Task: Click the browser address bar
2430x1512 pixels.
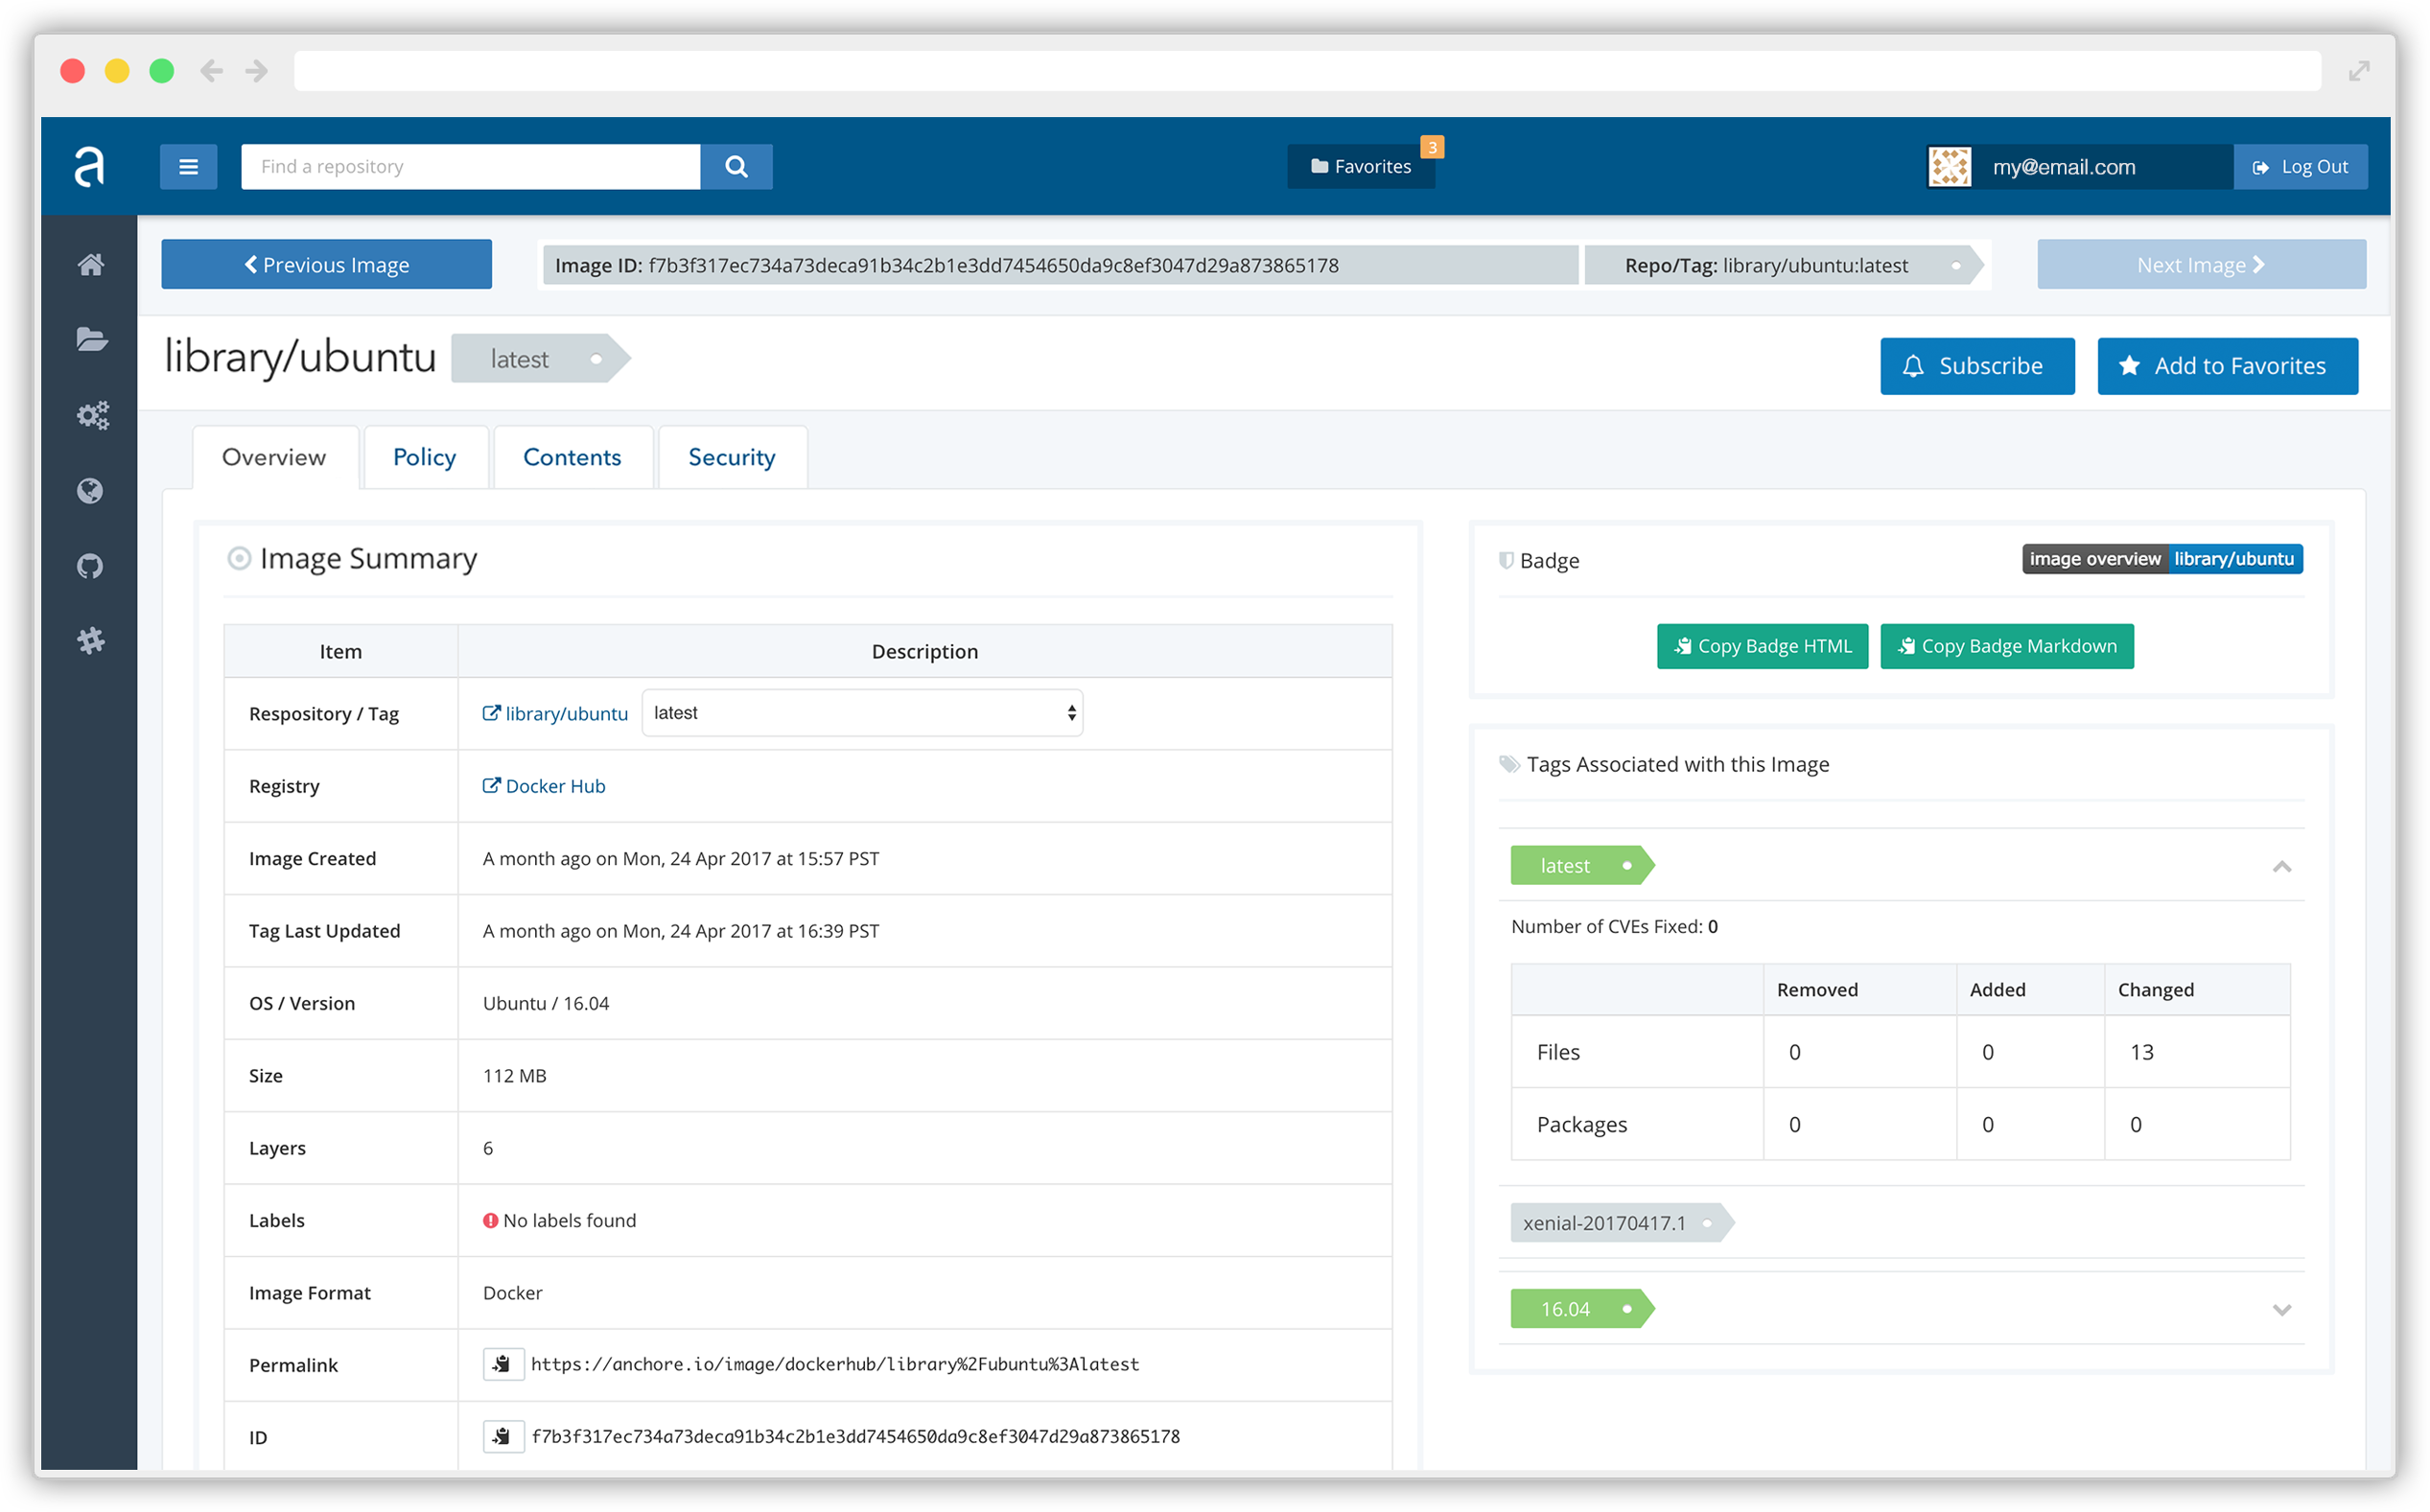Action: point(1307,71)
